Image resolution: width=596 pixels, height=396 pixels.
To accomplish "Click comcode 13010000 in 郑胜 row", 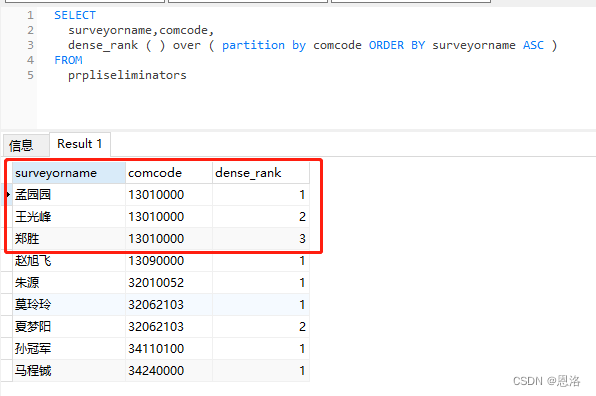I will (169, 239).
